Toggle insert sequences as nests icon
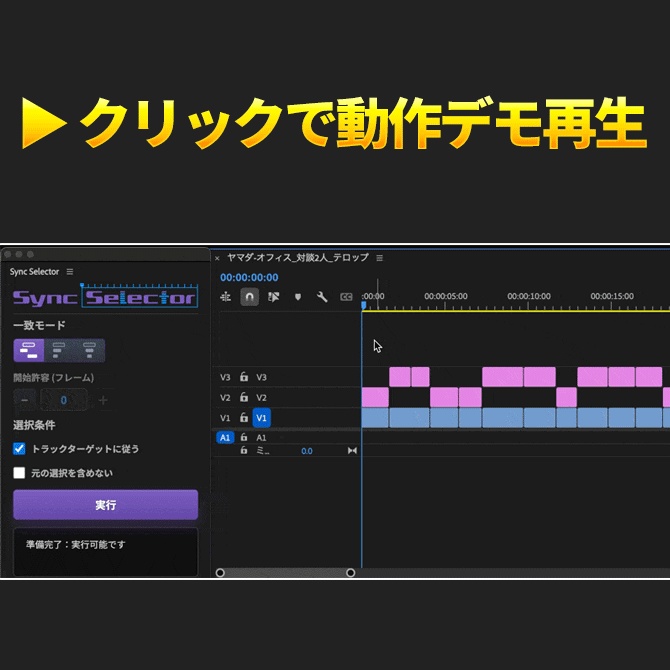The image size is (670, 670). click(225, 297)
